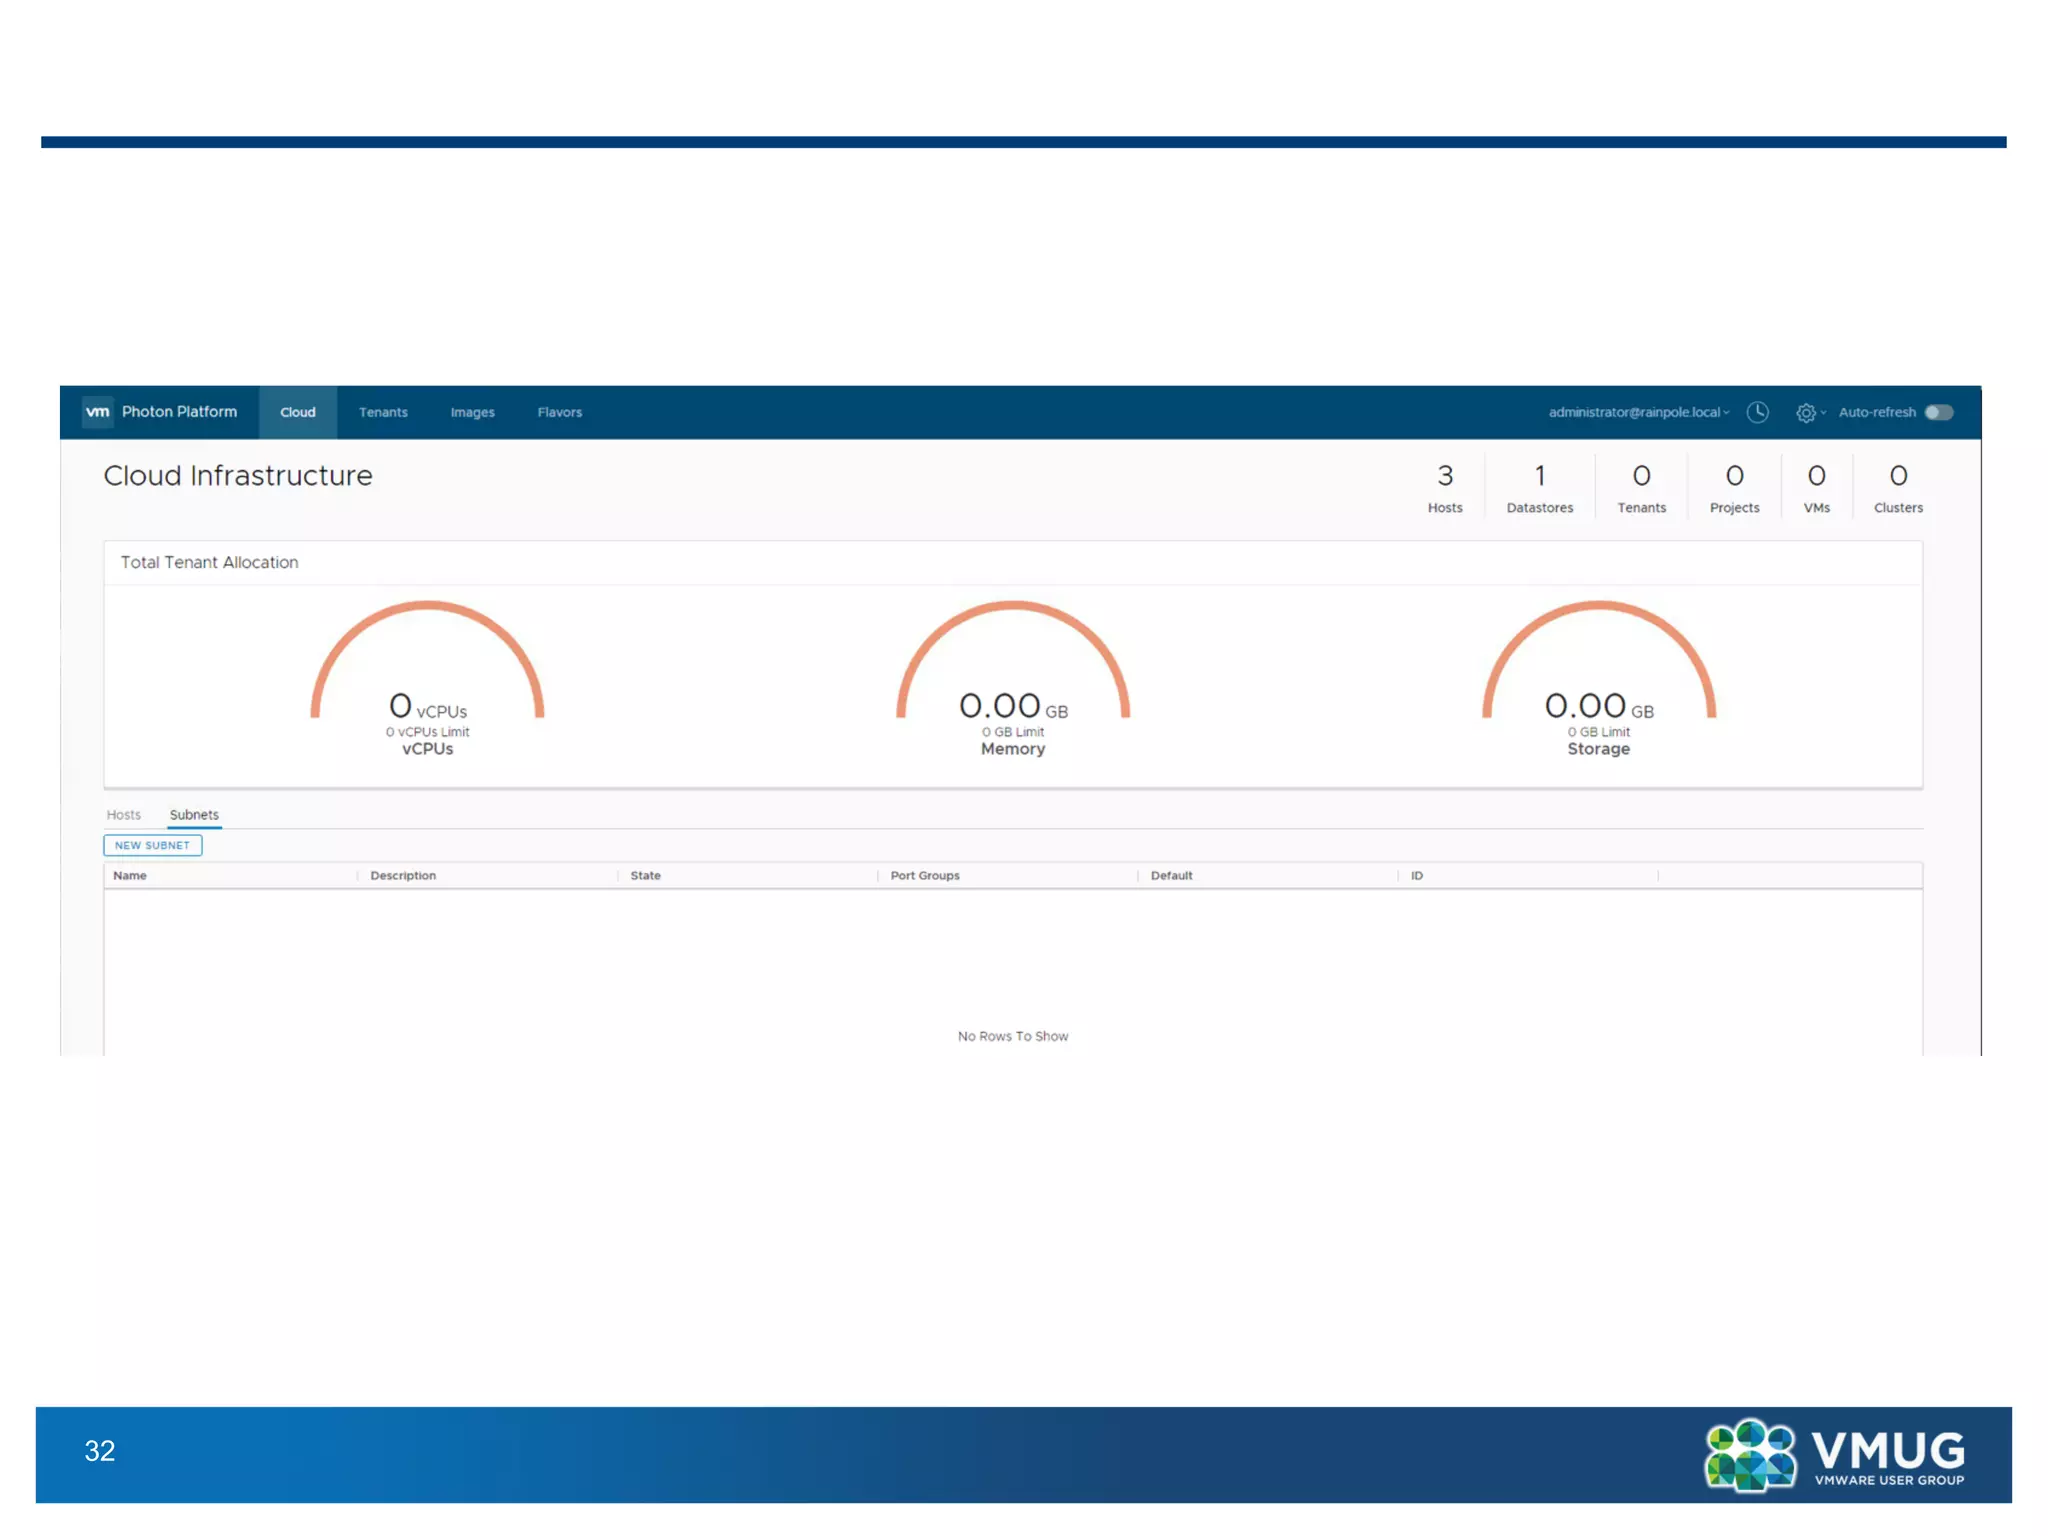This screenshot has height=1536, width=2048.
Task: Expand the arrow next to gear icon
Action: tap(1823, 412)
